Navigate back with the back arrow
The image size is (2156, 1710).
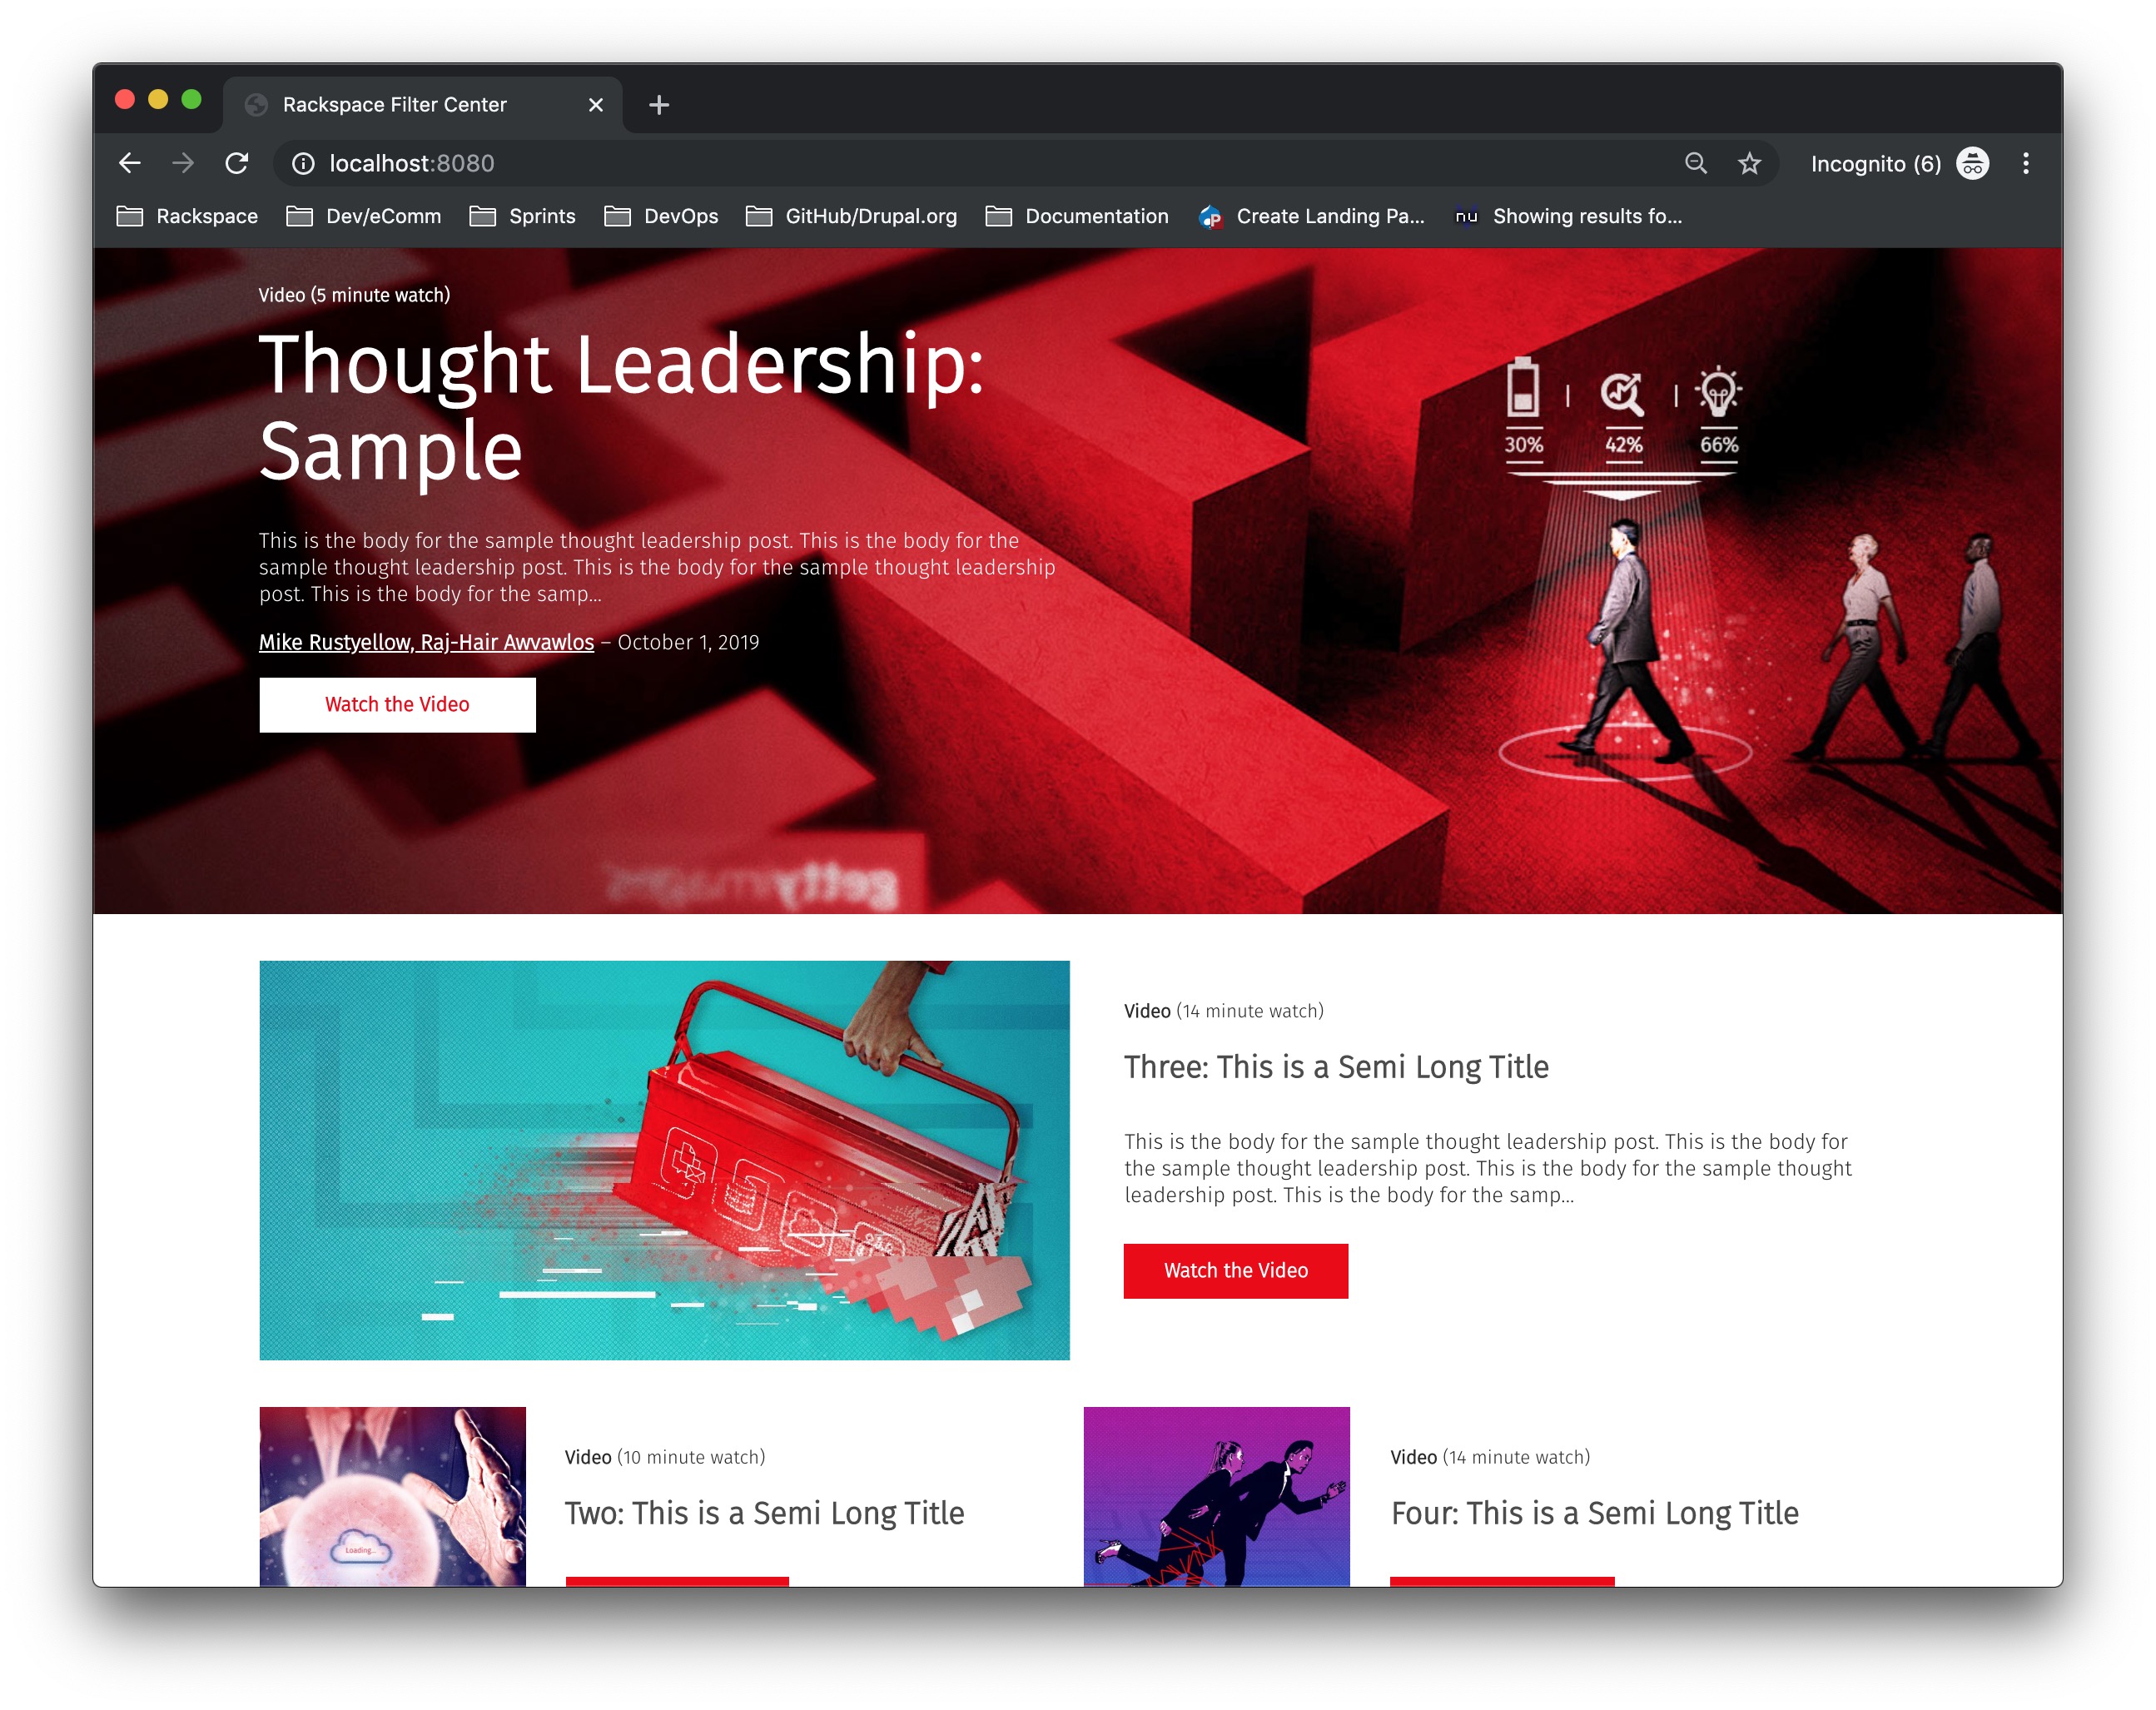point(130,163)
